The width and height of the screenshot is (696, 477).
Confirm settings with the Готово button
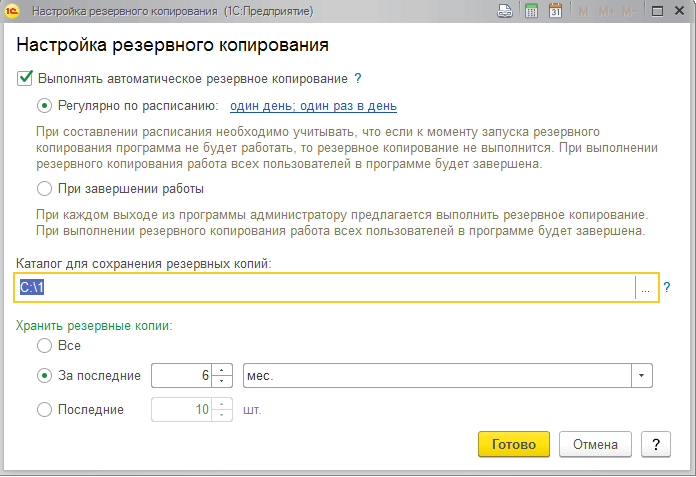(514, 444)
